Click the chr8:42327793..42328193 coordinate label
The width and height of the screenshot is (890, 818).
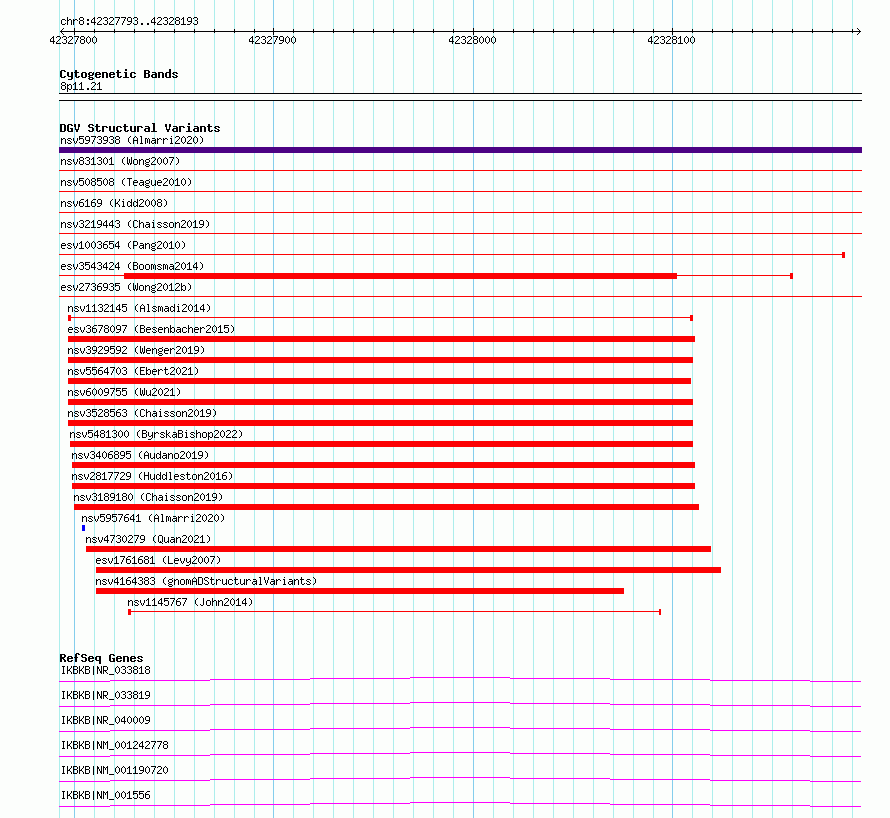(129, 22)
